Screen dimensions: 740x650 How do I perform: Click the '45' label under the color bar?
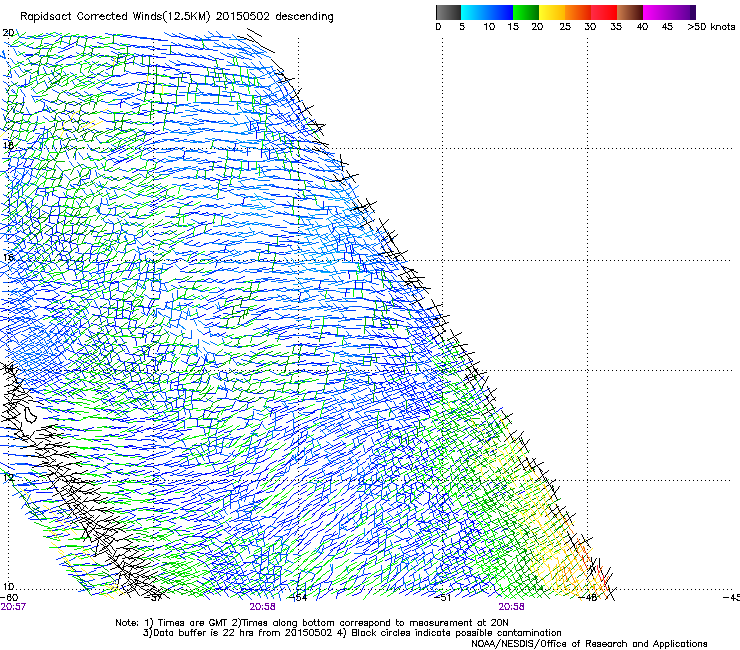coord(667,27)
